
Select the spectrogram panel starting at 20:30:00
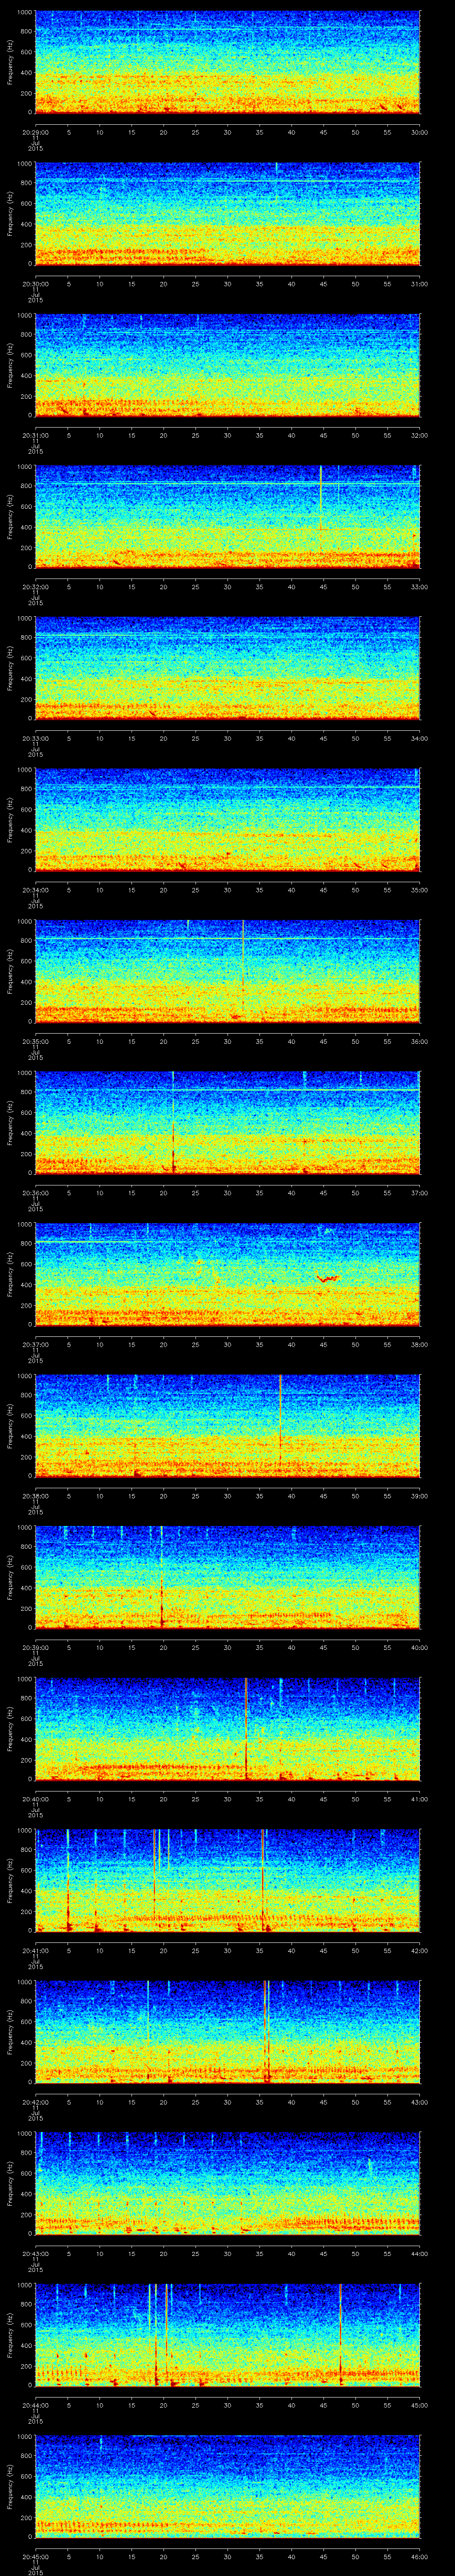(x=228, y=213)
